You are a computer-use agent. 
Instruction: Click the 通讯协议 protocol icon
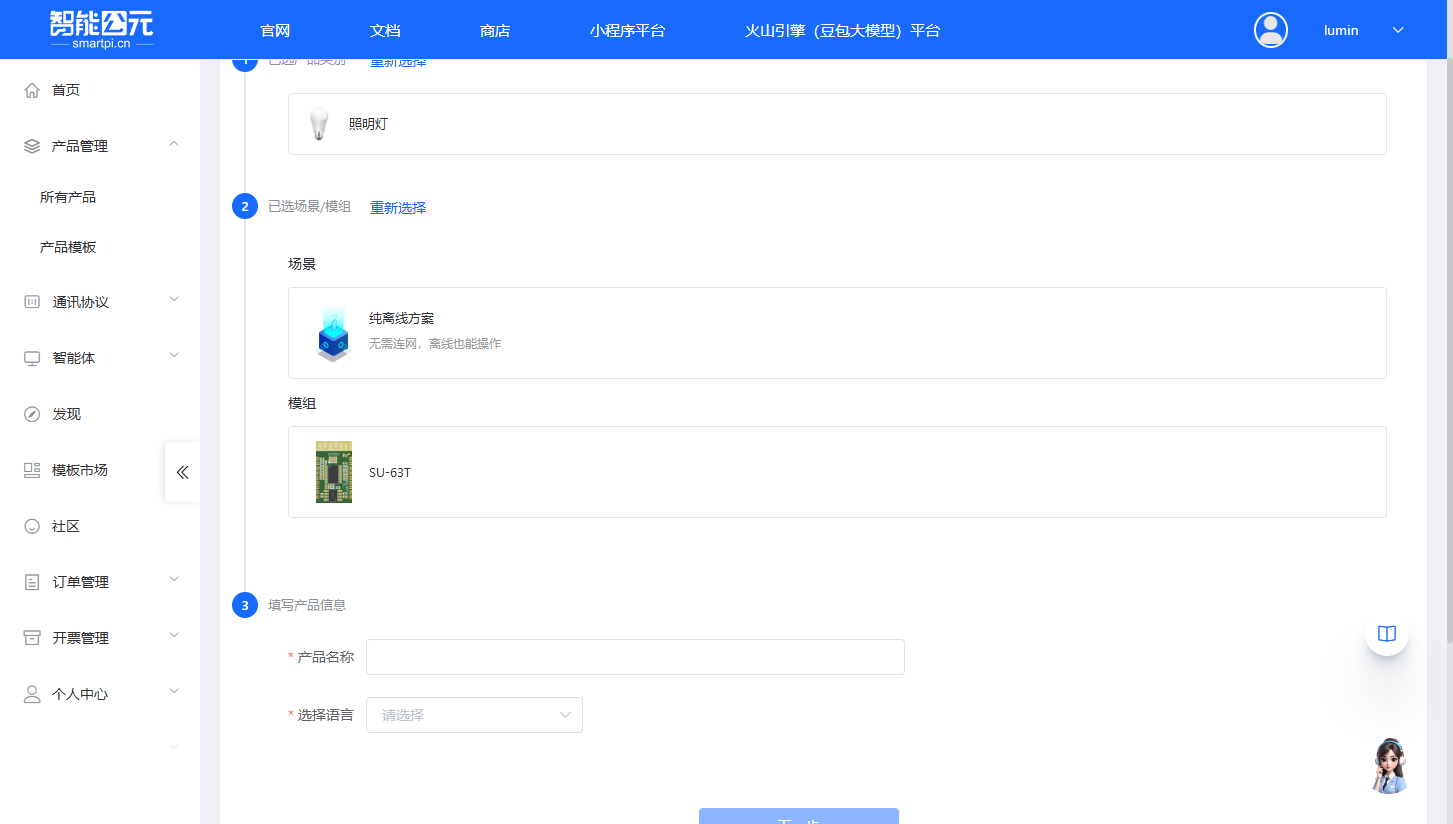coord(31,301)
